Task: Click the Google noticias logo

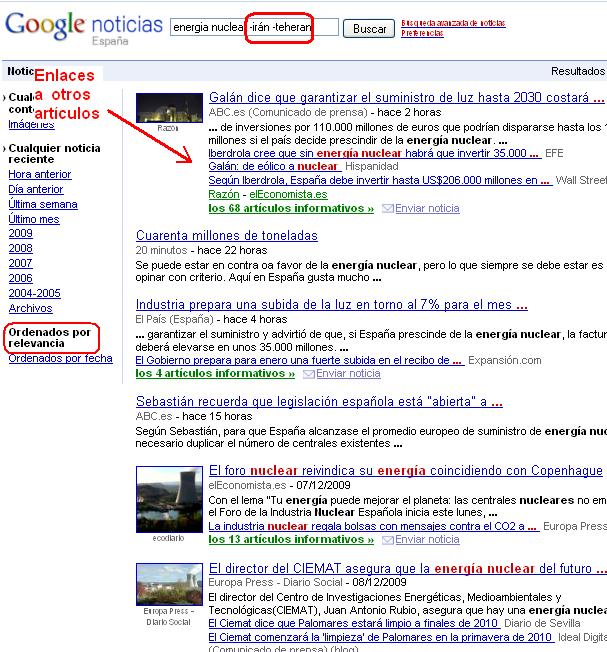Action: coord(82,28)
